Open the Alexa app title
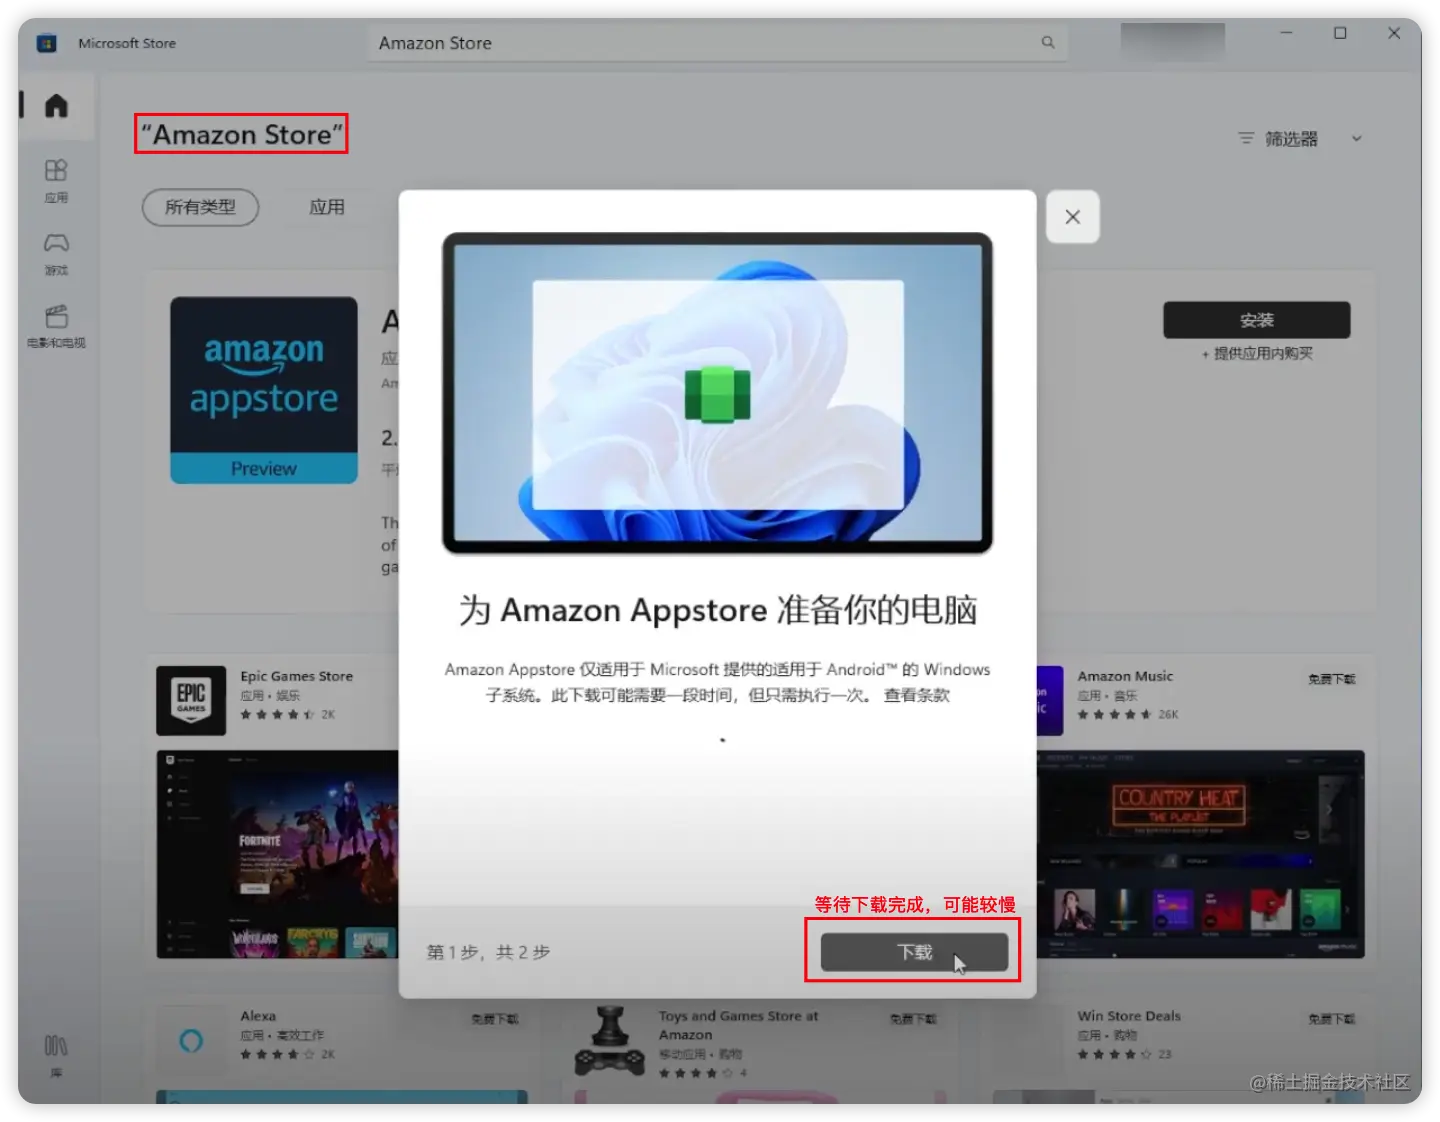The height and width of the screenshot is (1122, 1440). [x=258, y=1016]
